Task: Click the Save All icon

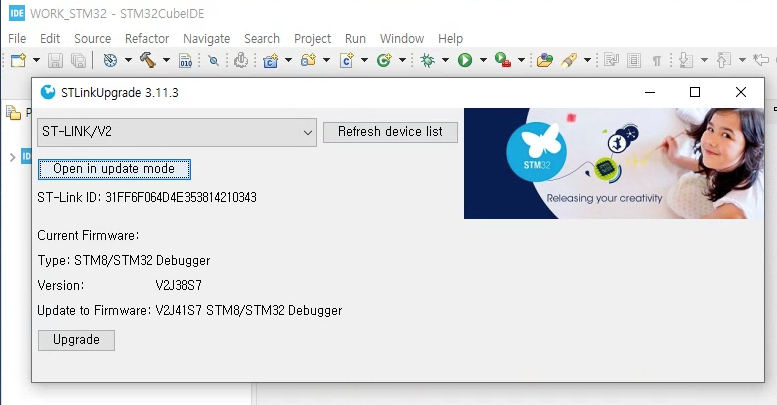Action: 78,60
